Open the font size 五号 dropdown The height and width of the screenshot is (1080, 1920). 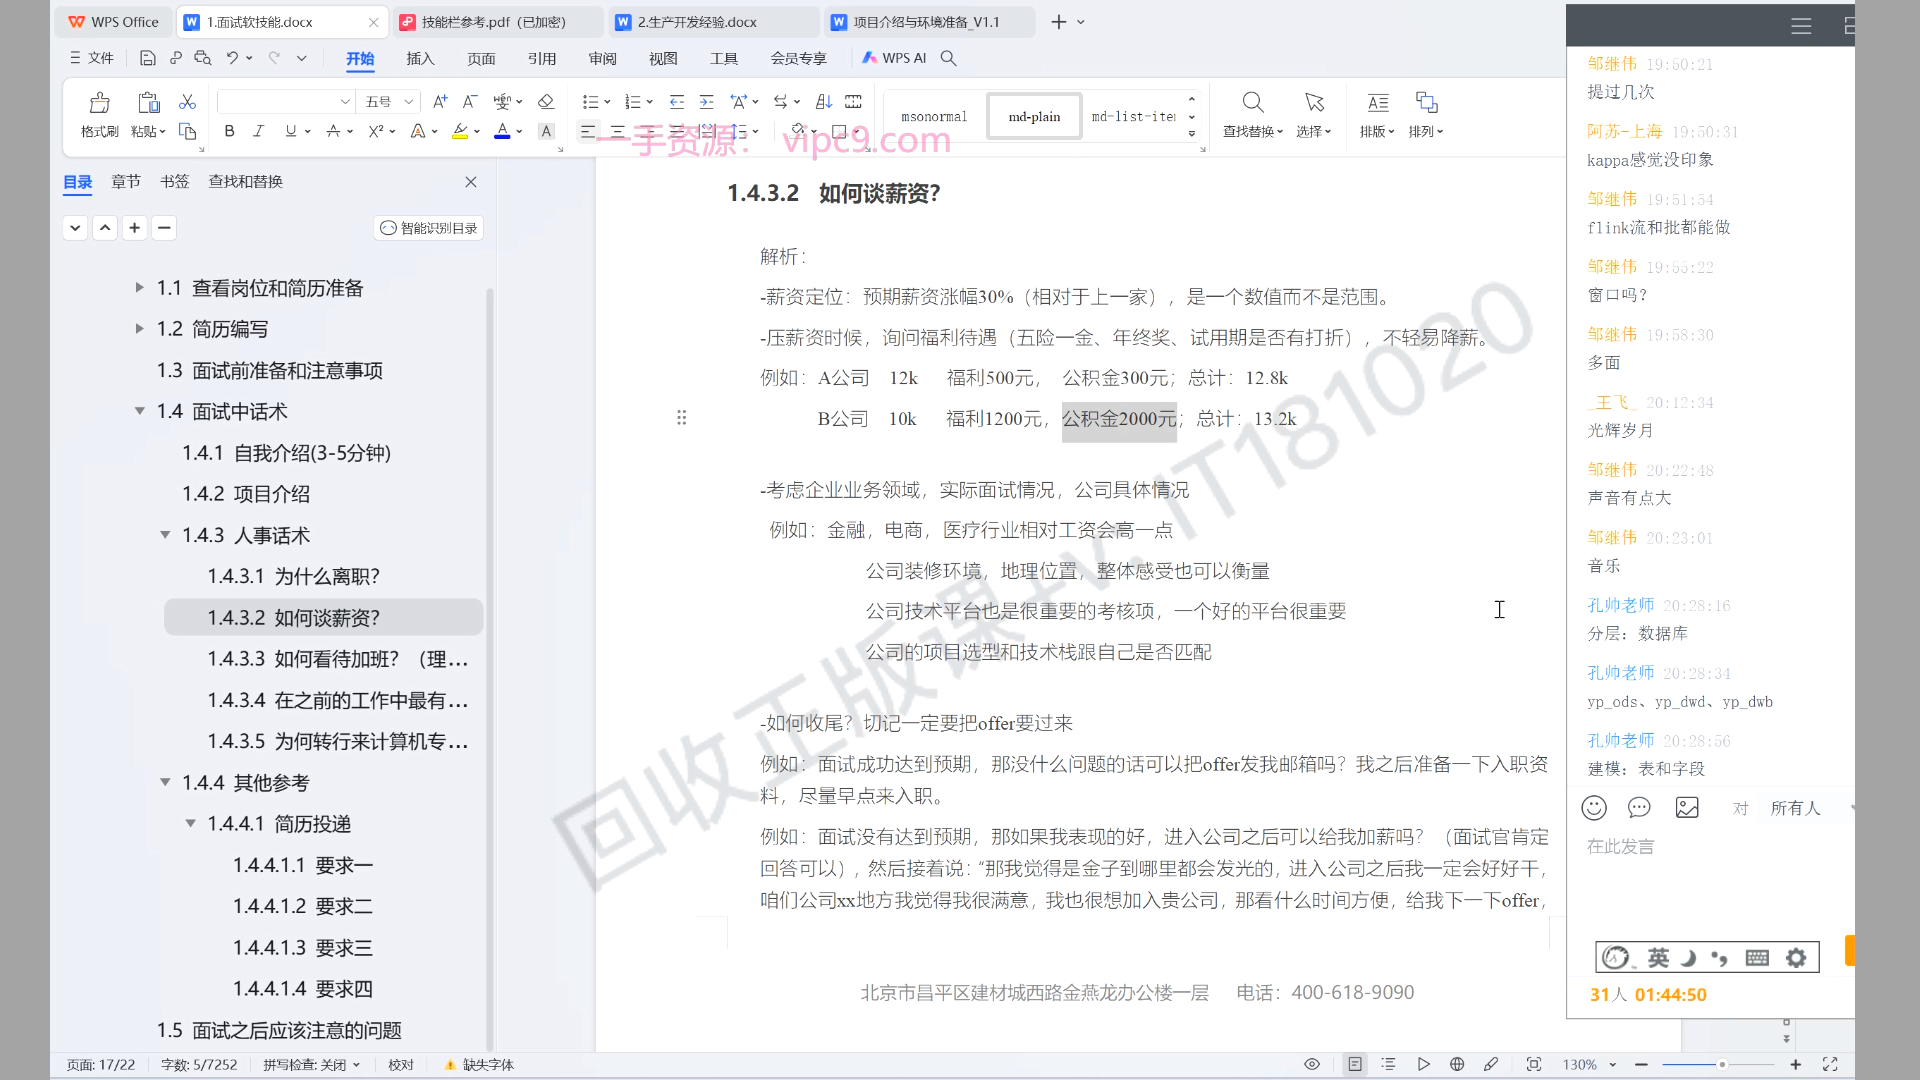tap(408, 102)
